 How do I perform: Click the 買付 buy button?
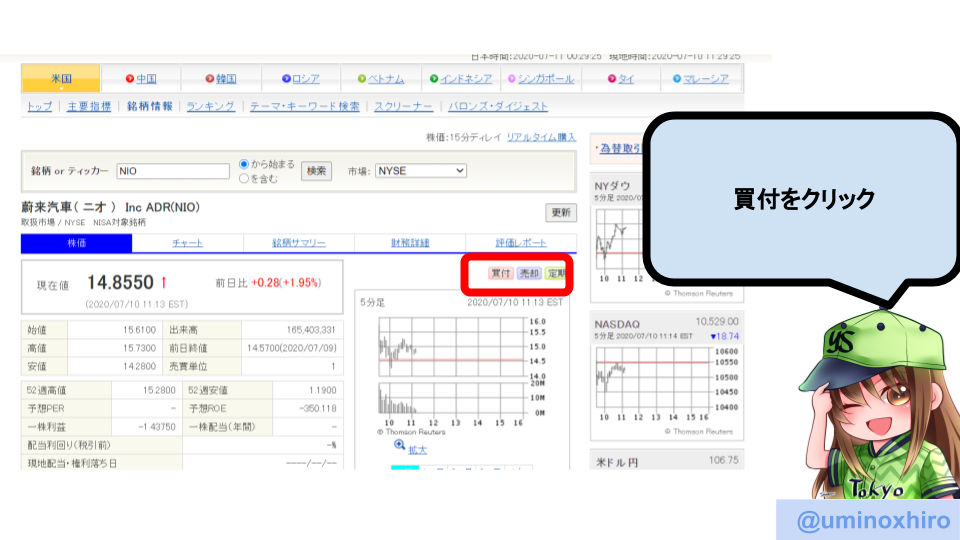[x=501, y=273]
